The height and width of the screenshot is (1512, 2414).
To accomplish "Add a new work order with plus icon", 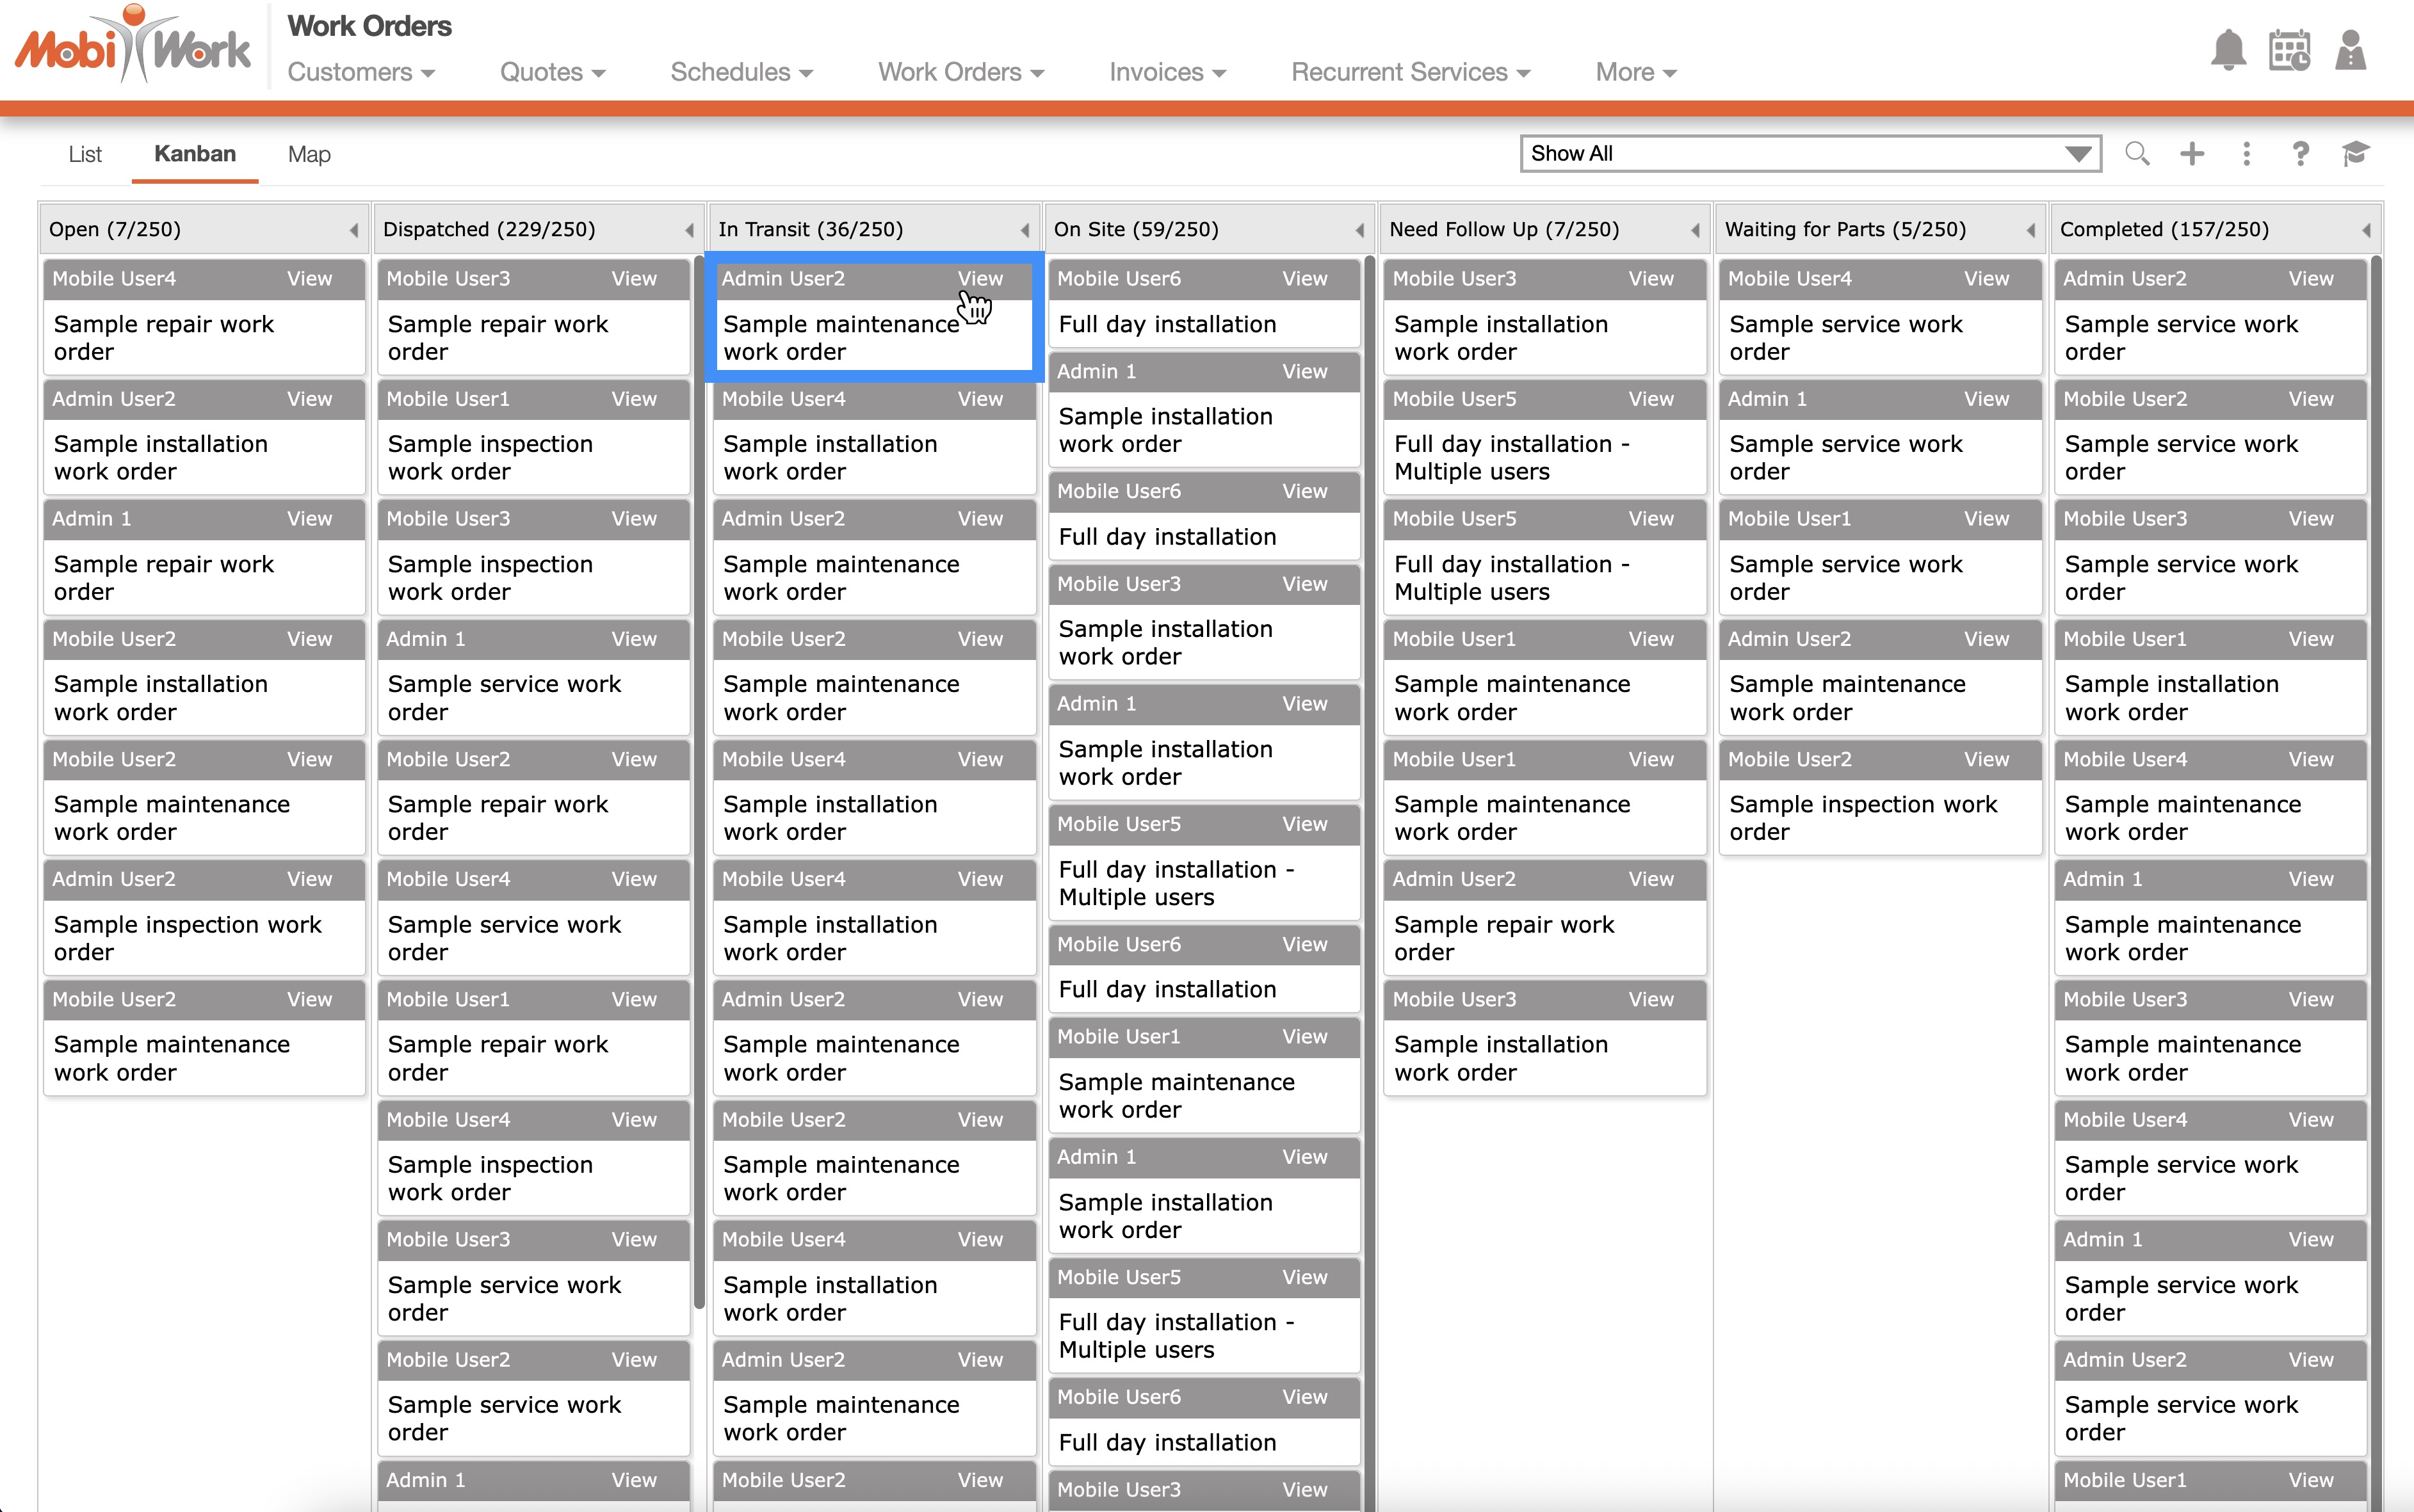I will pyautogui.click(x=2192, y=154).
